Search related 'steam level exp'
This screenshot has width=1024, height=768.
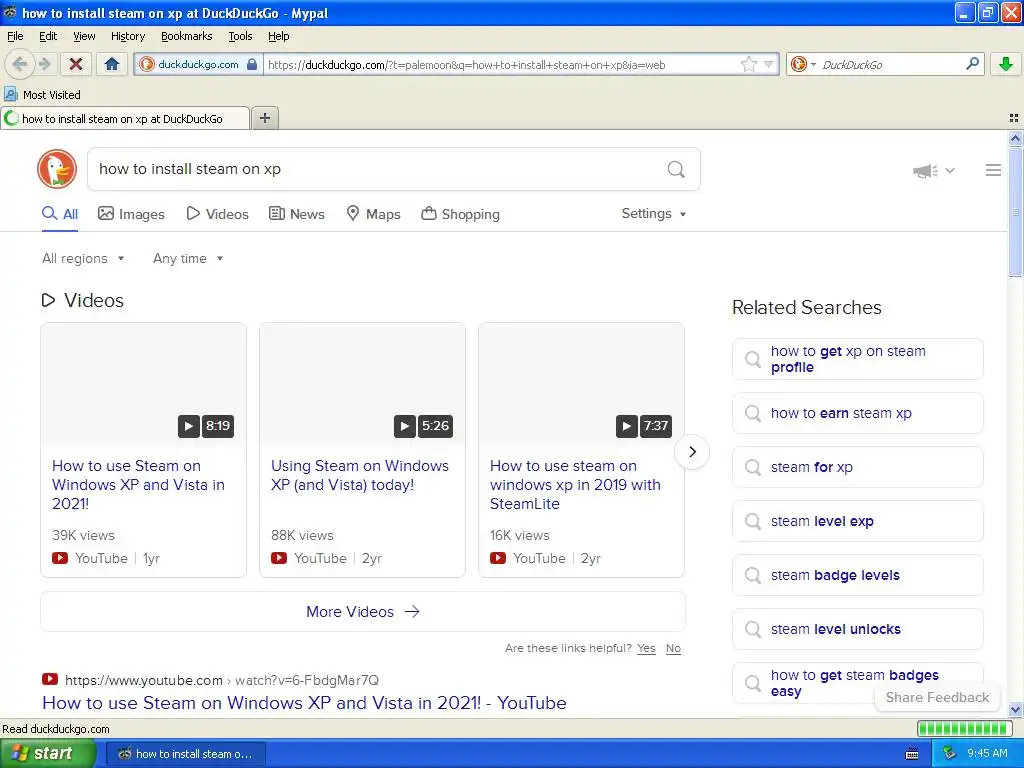(857, 521)
